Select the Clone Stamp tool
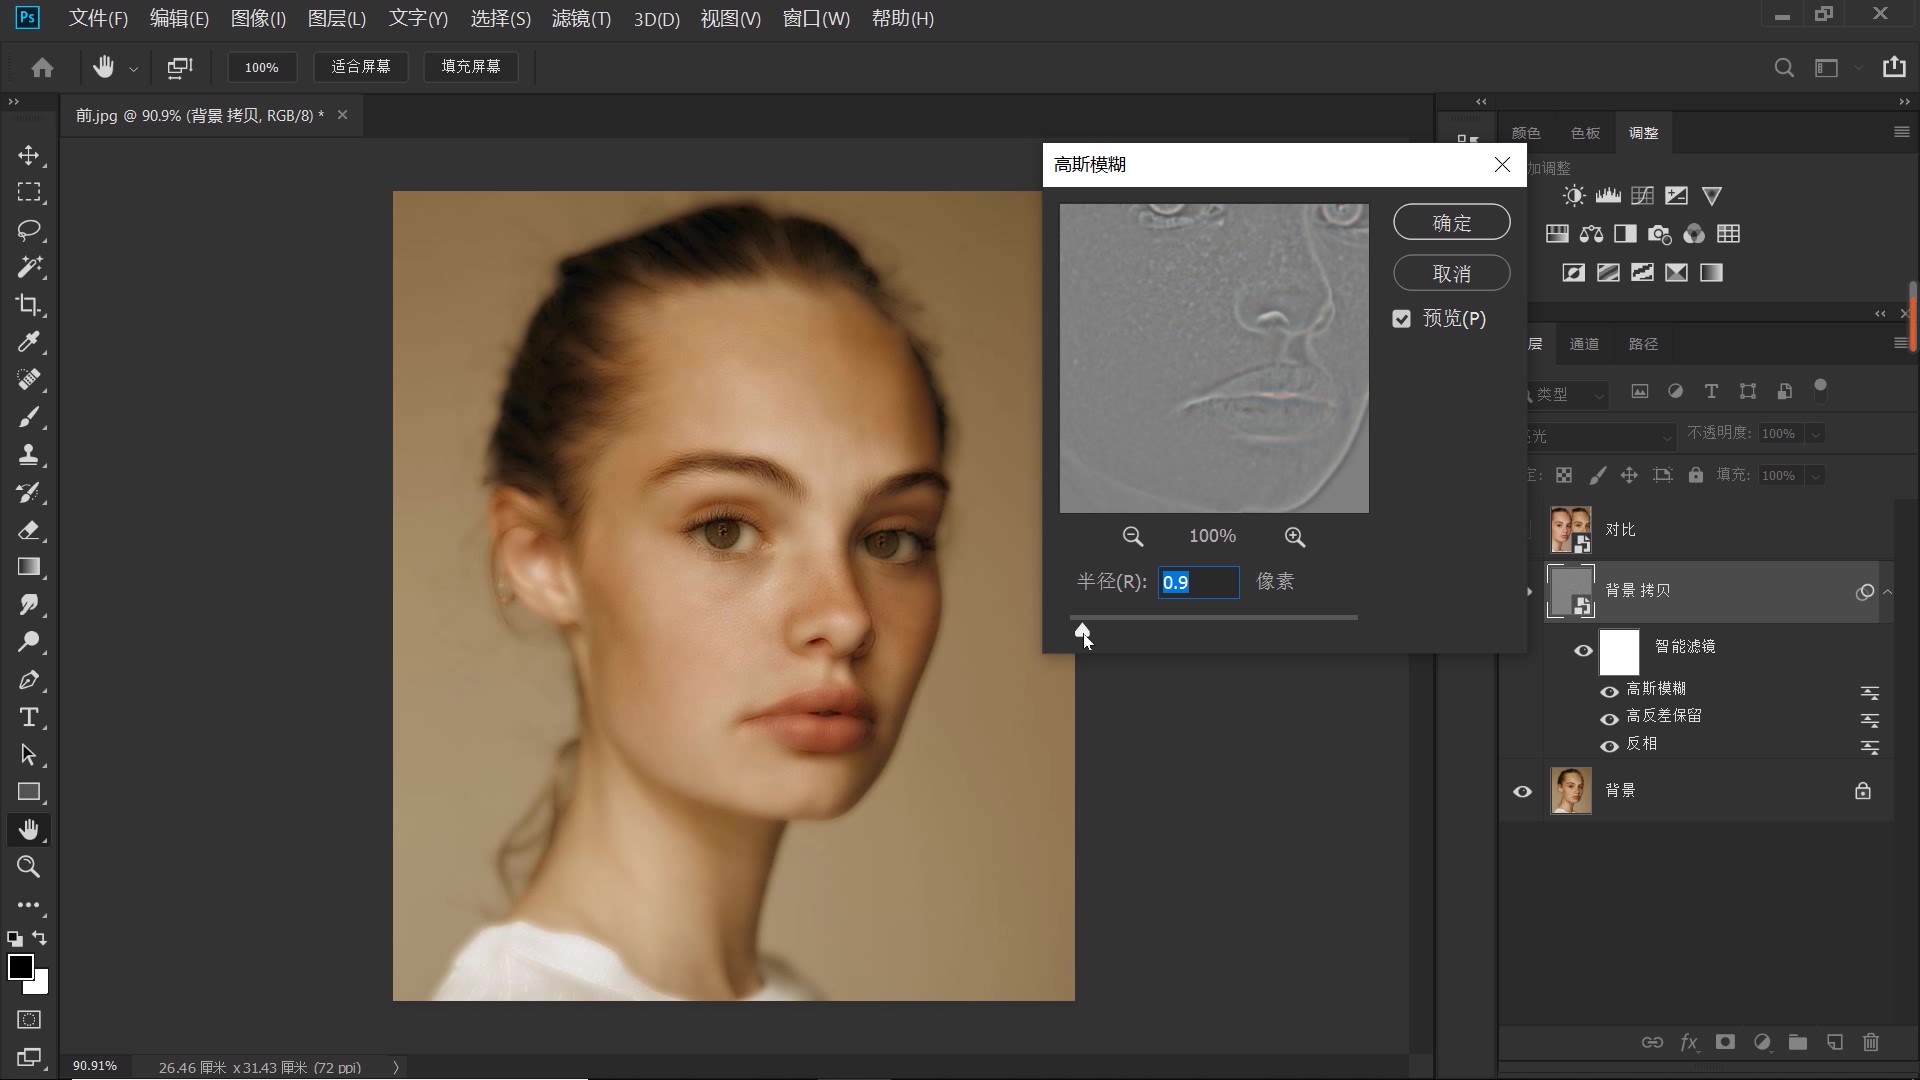Viewport: 1920px width, 1080px height. pos(28,455)
